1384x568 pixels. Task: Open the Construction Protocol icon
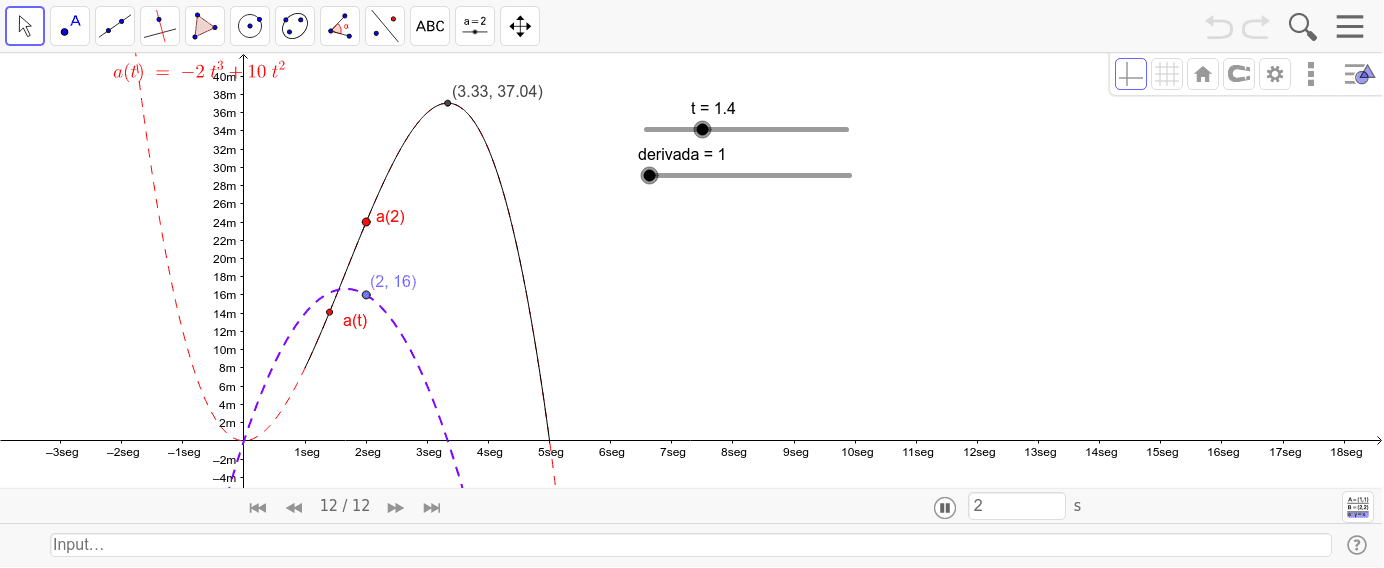1358,507
